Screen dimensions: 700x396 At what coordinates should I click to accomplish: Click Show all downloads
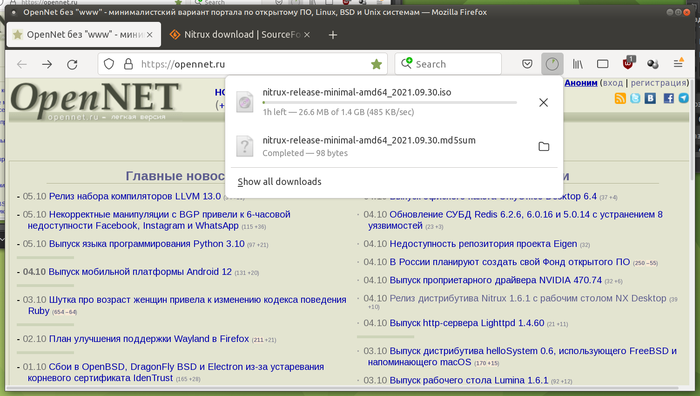coord(279,182)
